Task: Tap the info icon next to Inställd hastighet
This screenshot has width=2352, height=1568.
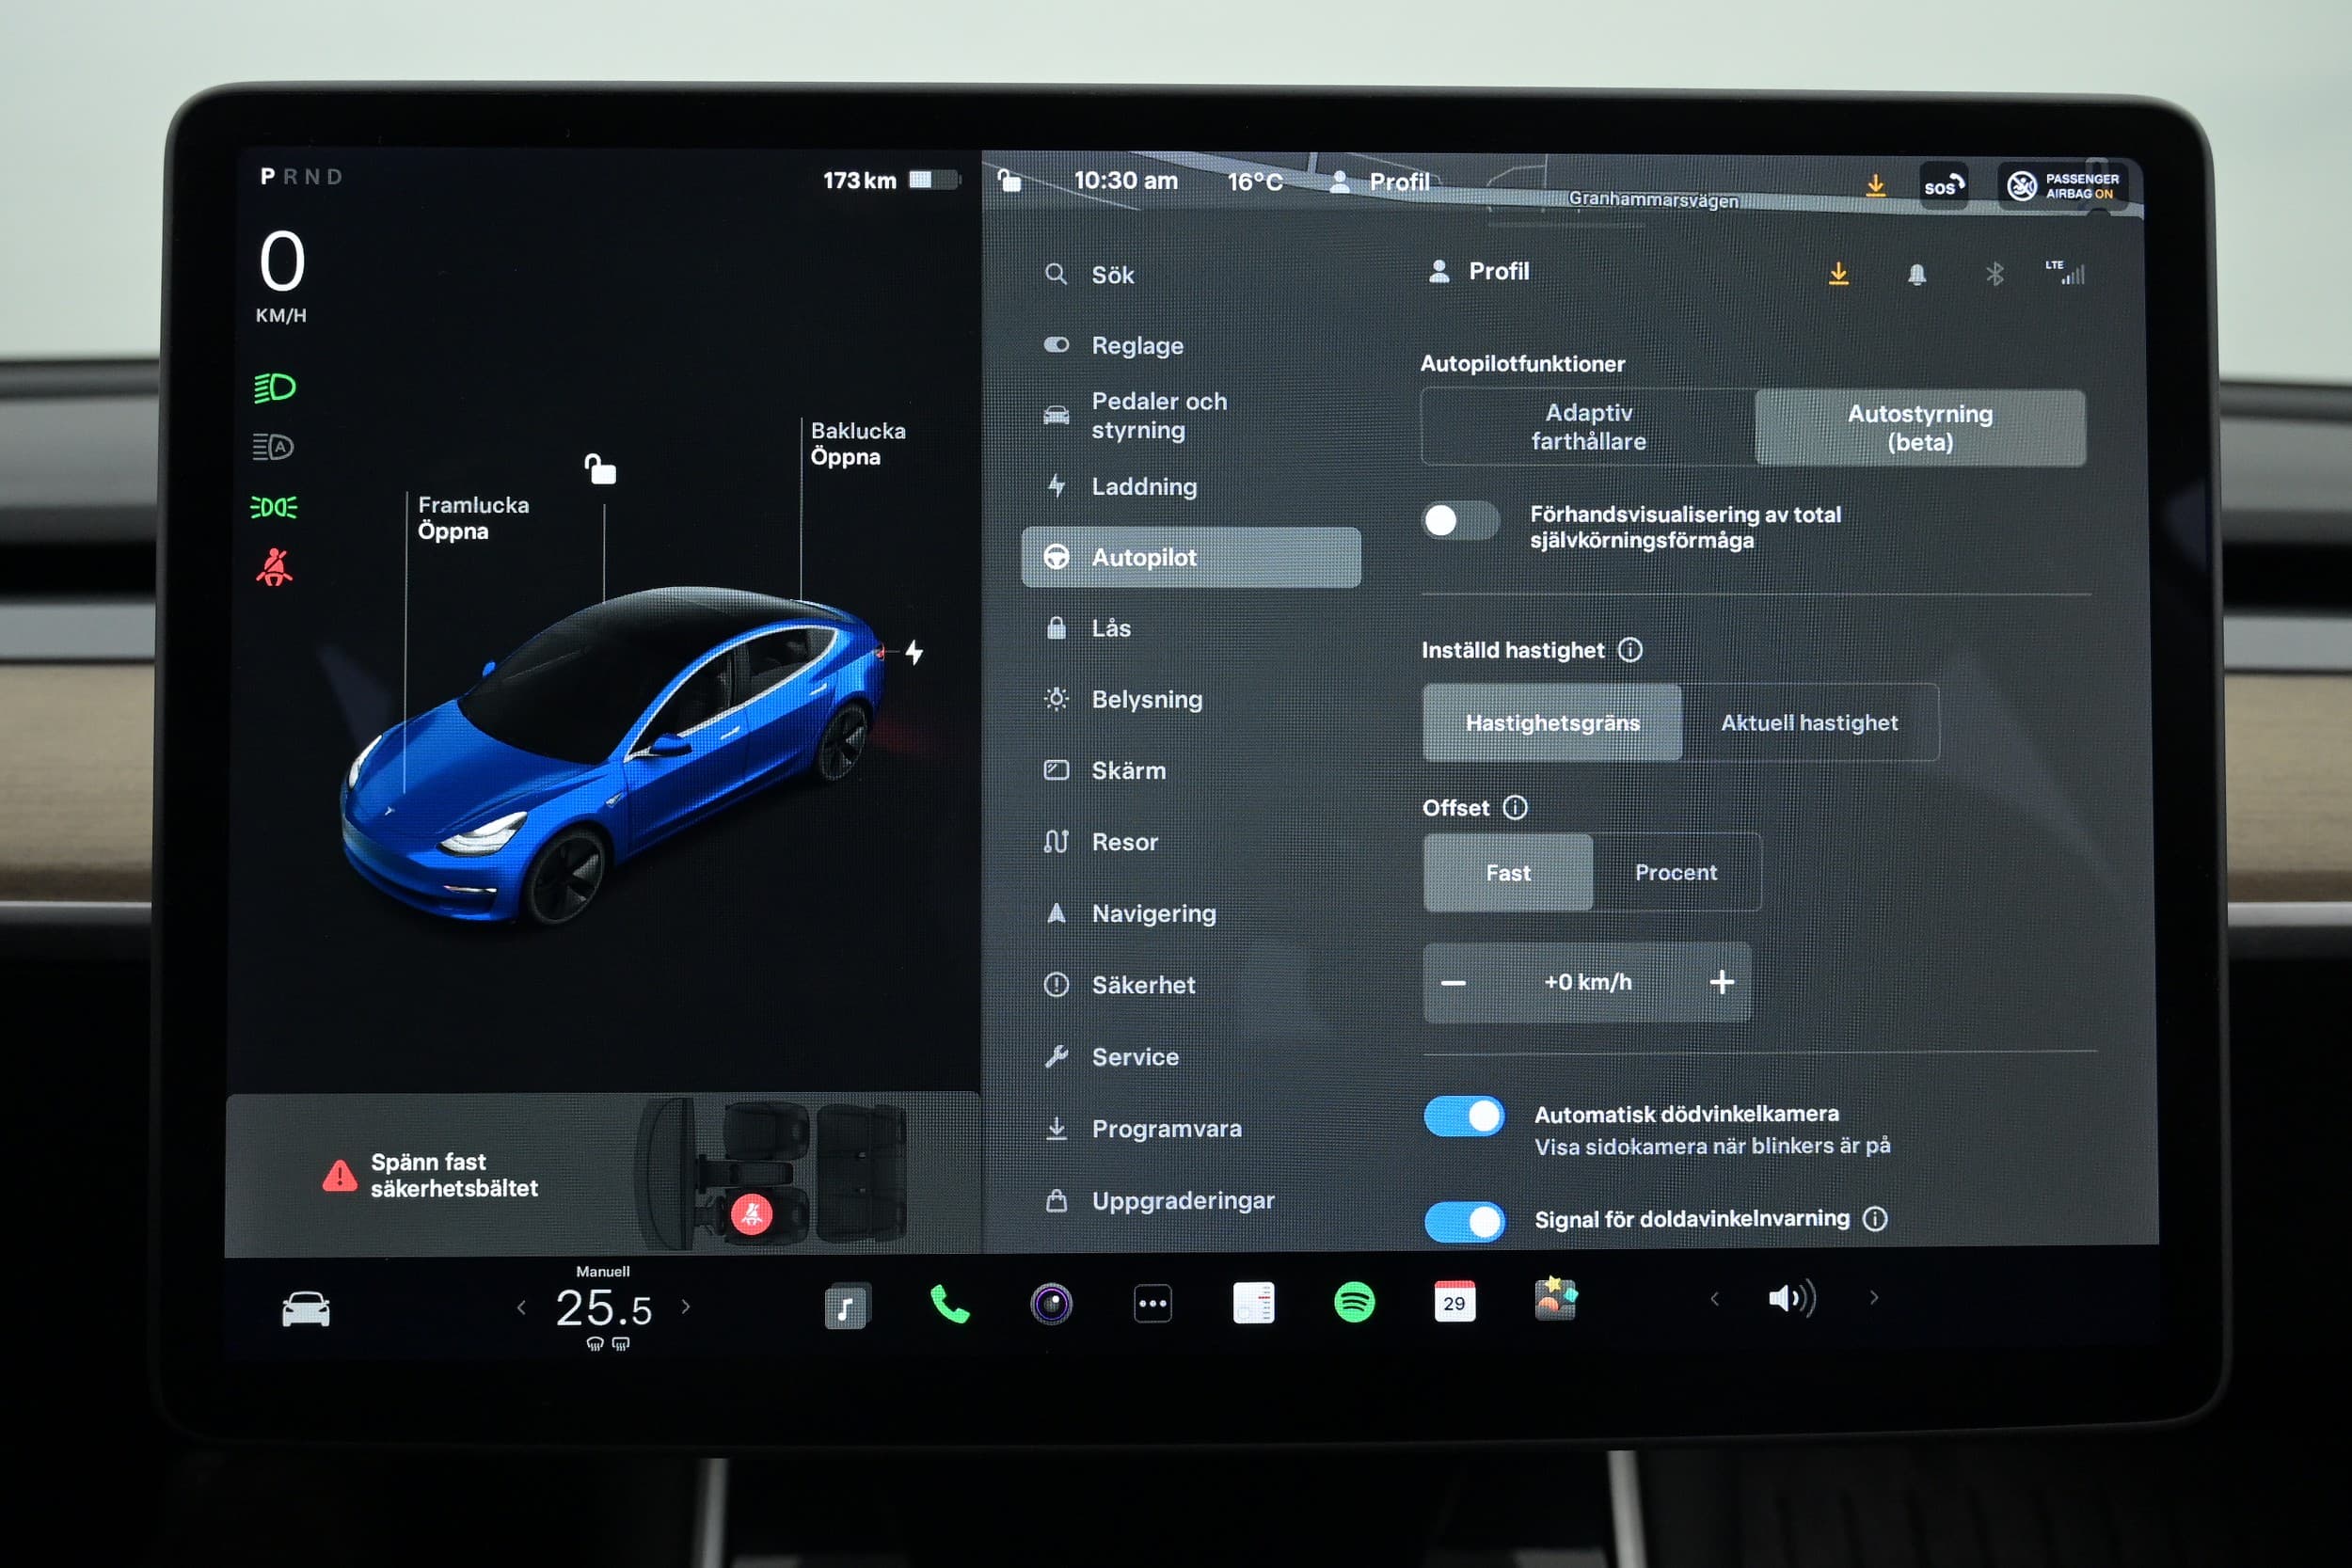Action: (1630, 650)
